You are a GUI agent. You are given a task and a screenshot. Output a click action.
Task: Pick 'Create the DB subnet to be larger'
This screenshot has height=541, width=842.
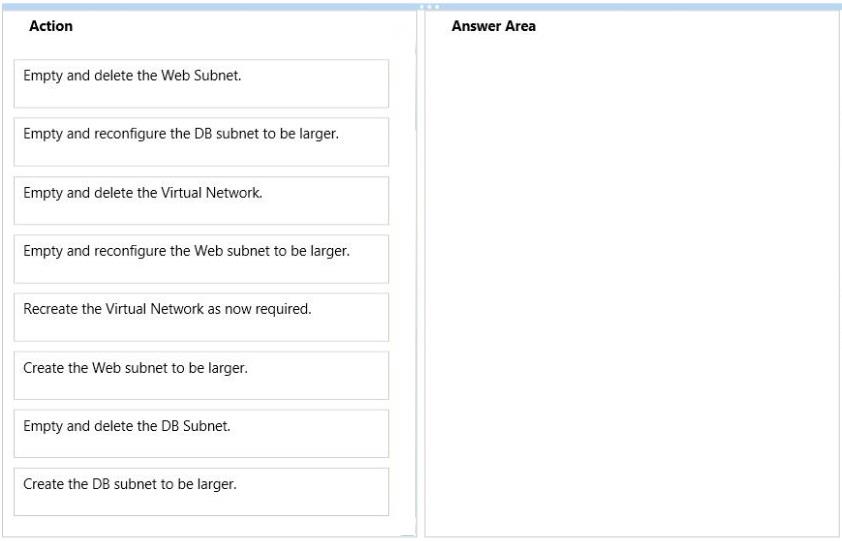(201, 491)
